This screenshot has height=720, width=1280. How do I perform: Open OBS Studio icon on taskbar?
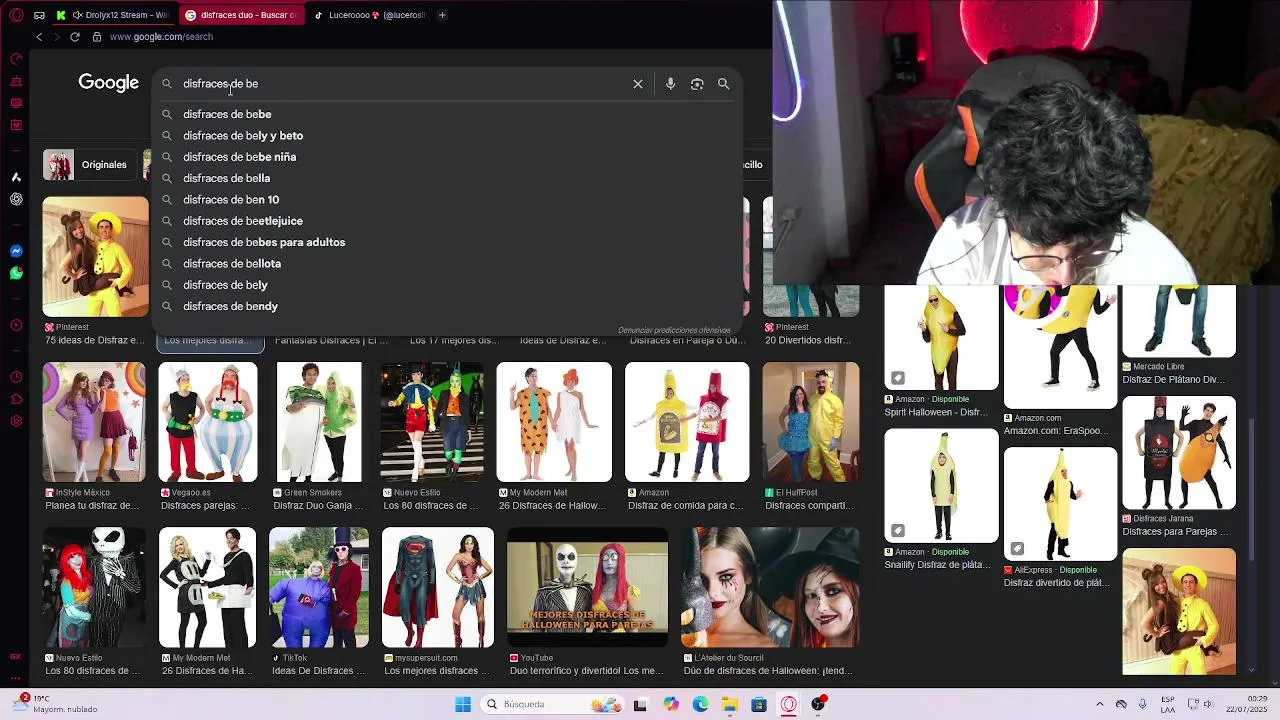[819, 704]
